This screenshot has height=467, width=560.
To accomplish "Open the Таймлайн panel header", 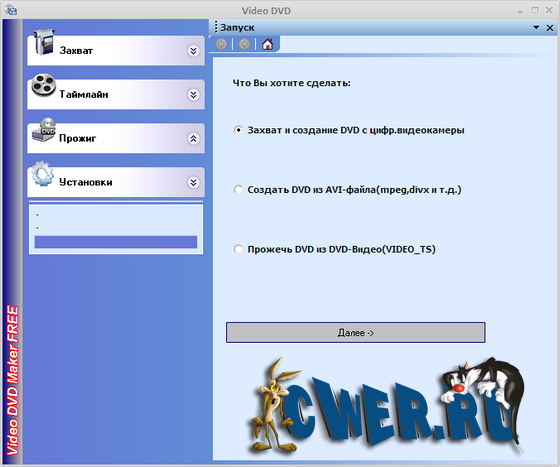I will (x=116, y=94).
